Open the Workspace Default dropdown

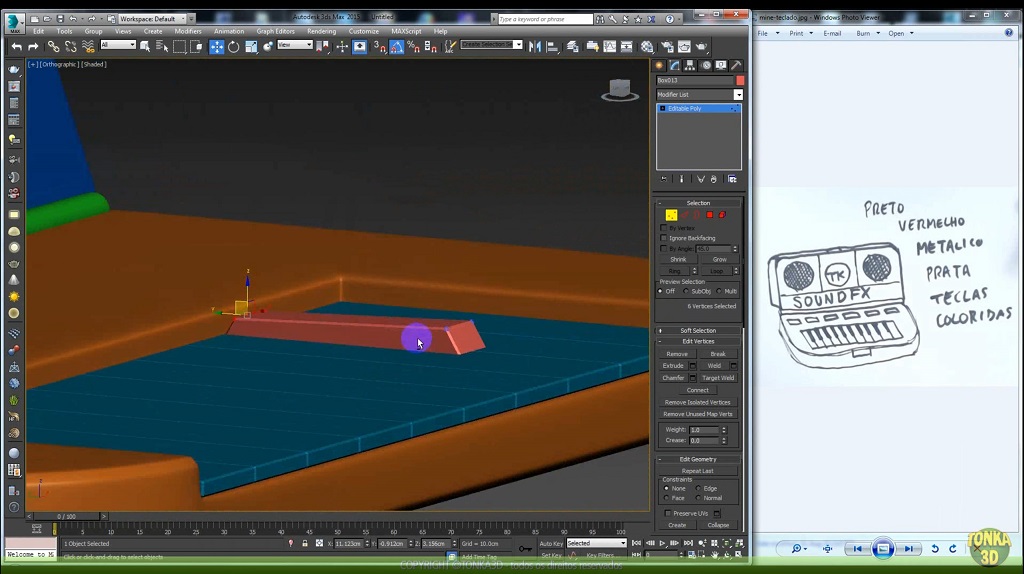(151, 19)
